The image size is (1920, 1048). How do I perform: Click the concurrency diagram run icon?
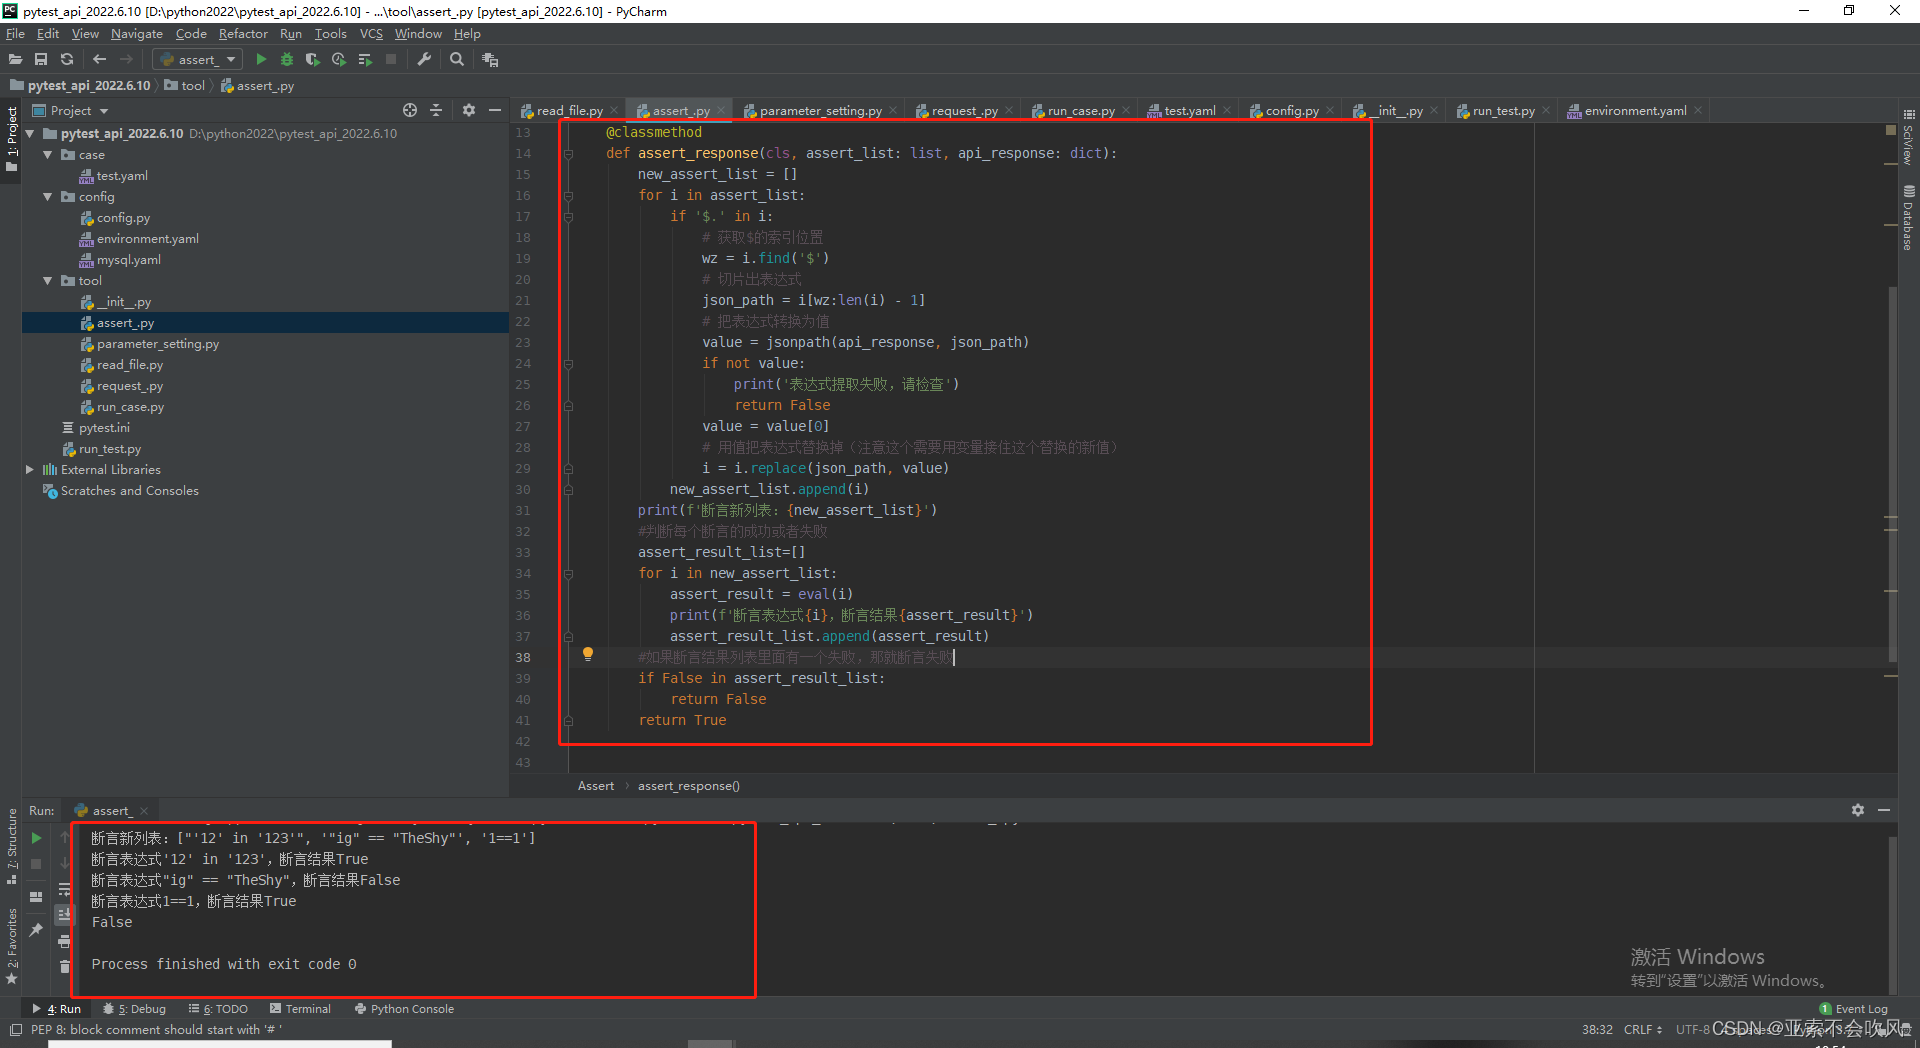coord(365,59)
